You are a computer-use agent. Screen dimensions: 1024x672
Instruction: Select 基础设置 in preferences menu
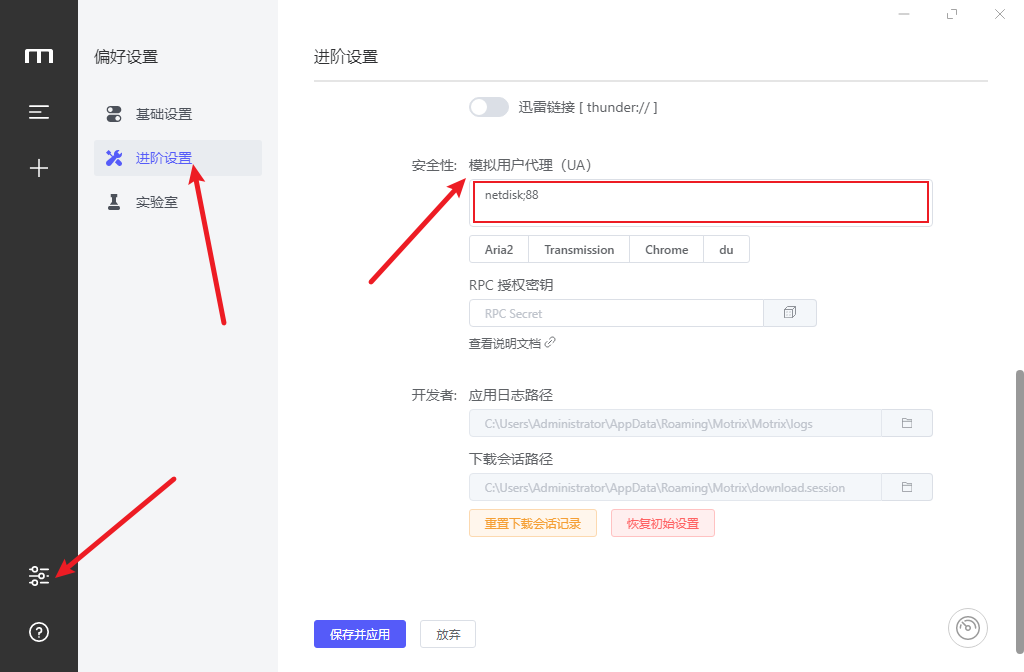tap(163, 114)
